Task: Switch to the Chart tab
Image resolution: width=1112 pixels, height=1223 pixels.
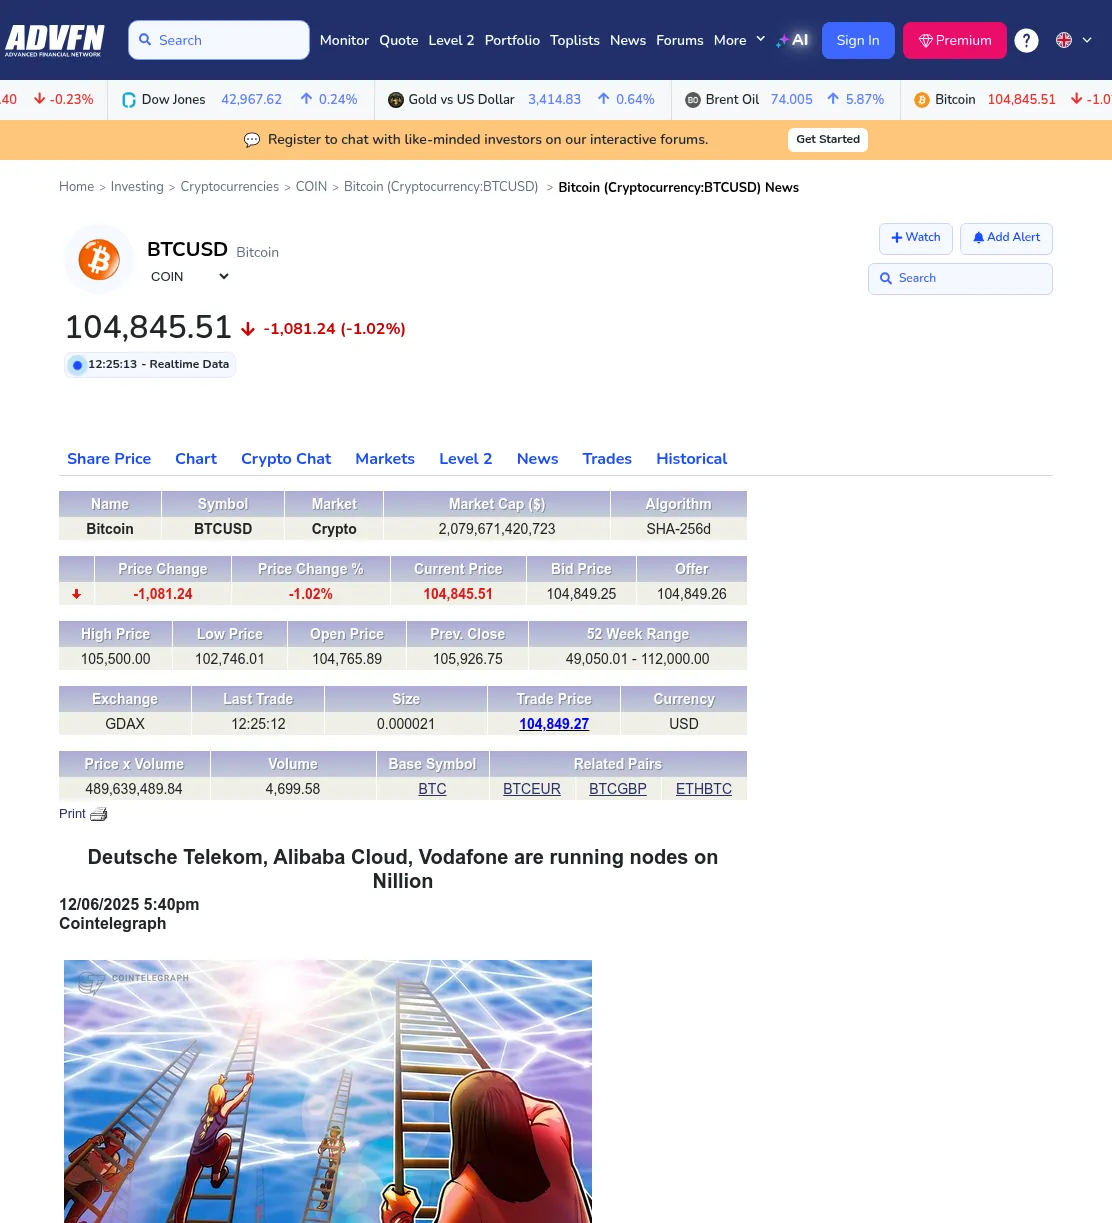Action: click(x=196, y=459)
